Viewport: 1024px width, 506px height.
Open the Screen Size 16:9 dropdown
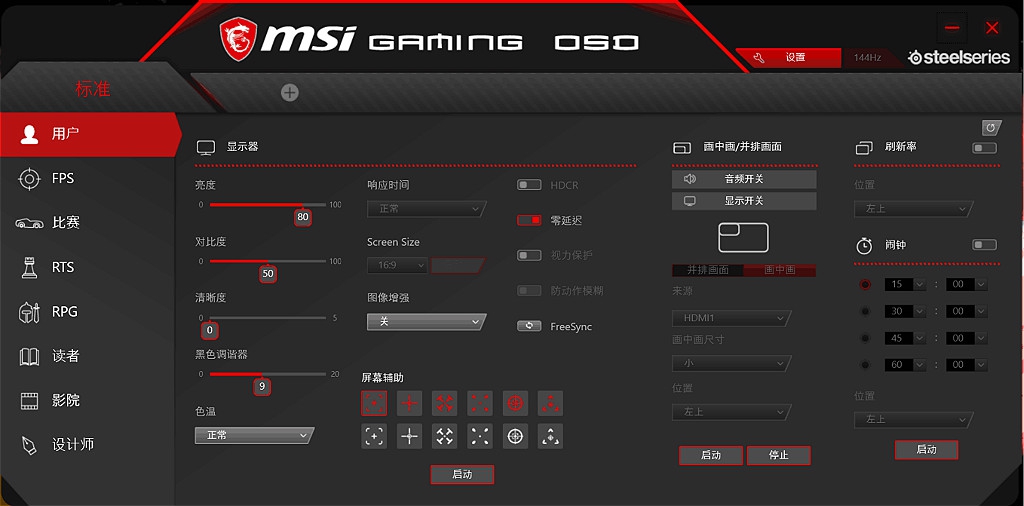(x=397, y=265)
